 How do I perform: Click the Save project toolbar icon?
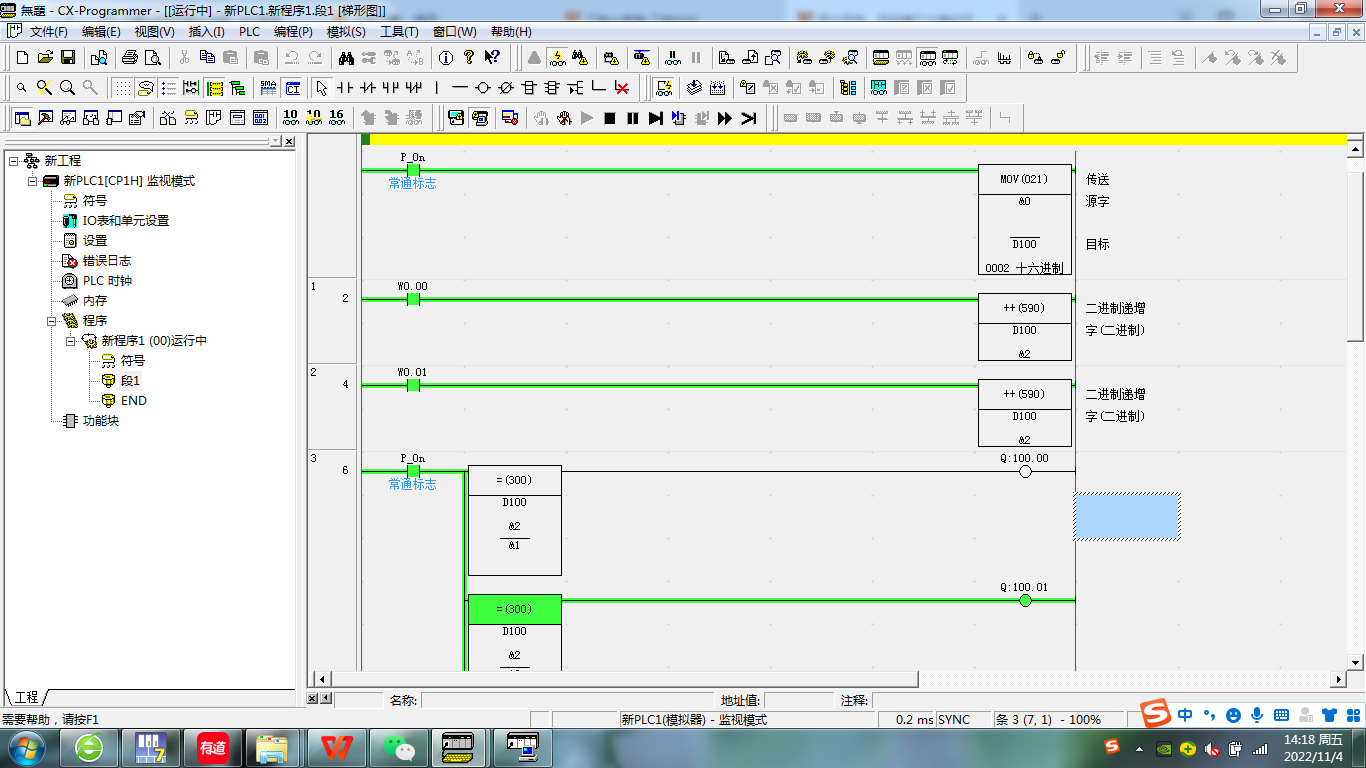point(68,57)
